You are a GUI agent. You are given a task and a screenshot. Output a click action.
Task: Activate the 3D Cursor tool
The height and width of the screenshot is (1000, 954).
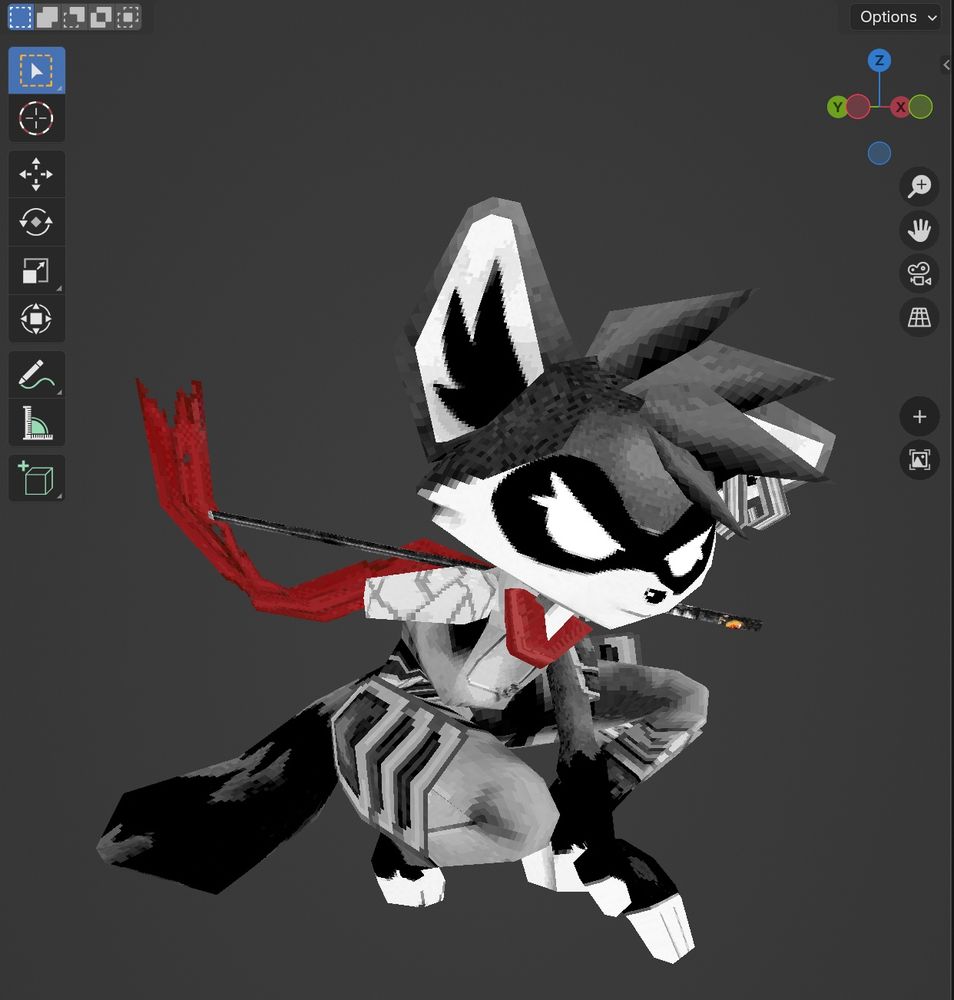(x=36, y=118)
